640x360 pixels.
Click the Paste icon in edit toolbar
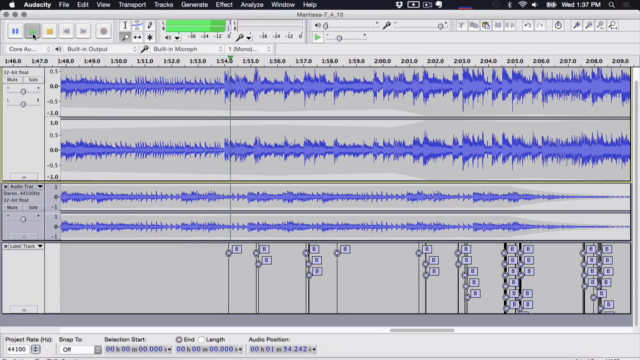[x=486, y=25]
